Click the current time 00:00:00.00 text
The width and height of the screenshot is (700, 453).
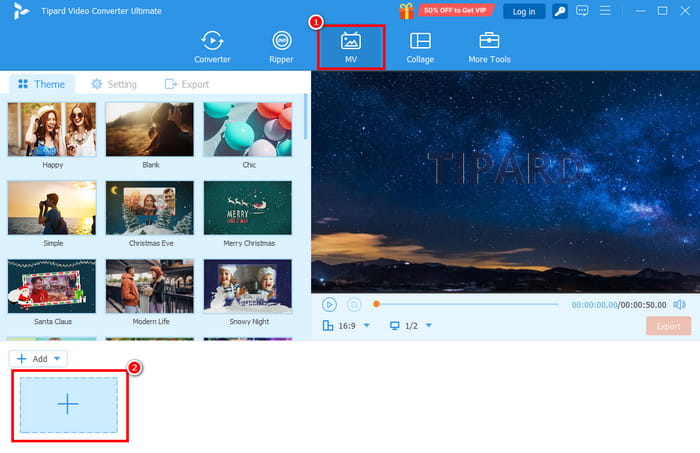(x=595, y=305)
